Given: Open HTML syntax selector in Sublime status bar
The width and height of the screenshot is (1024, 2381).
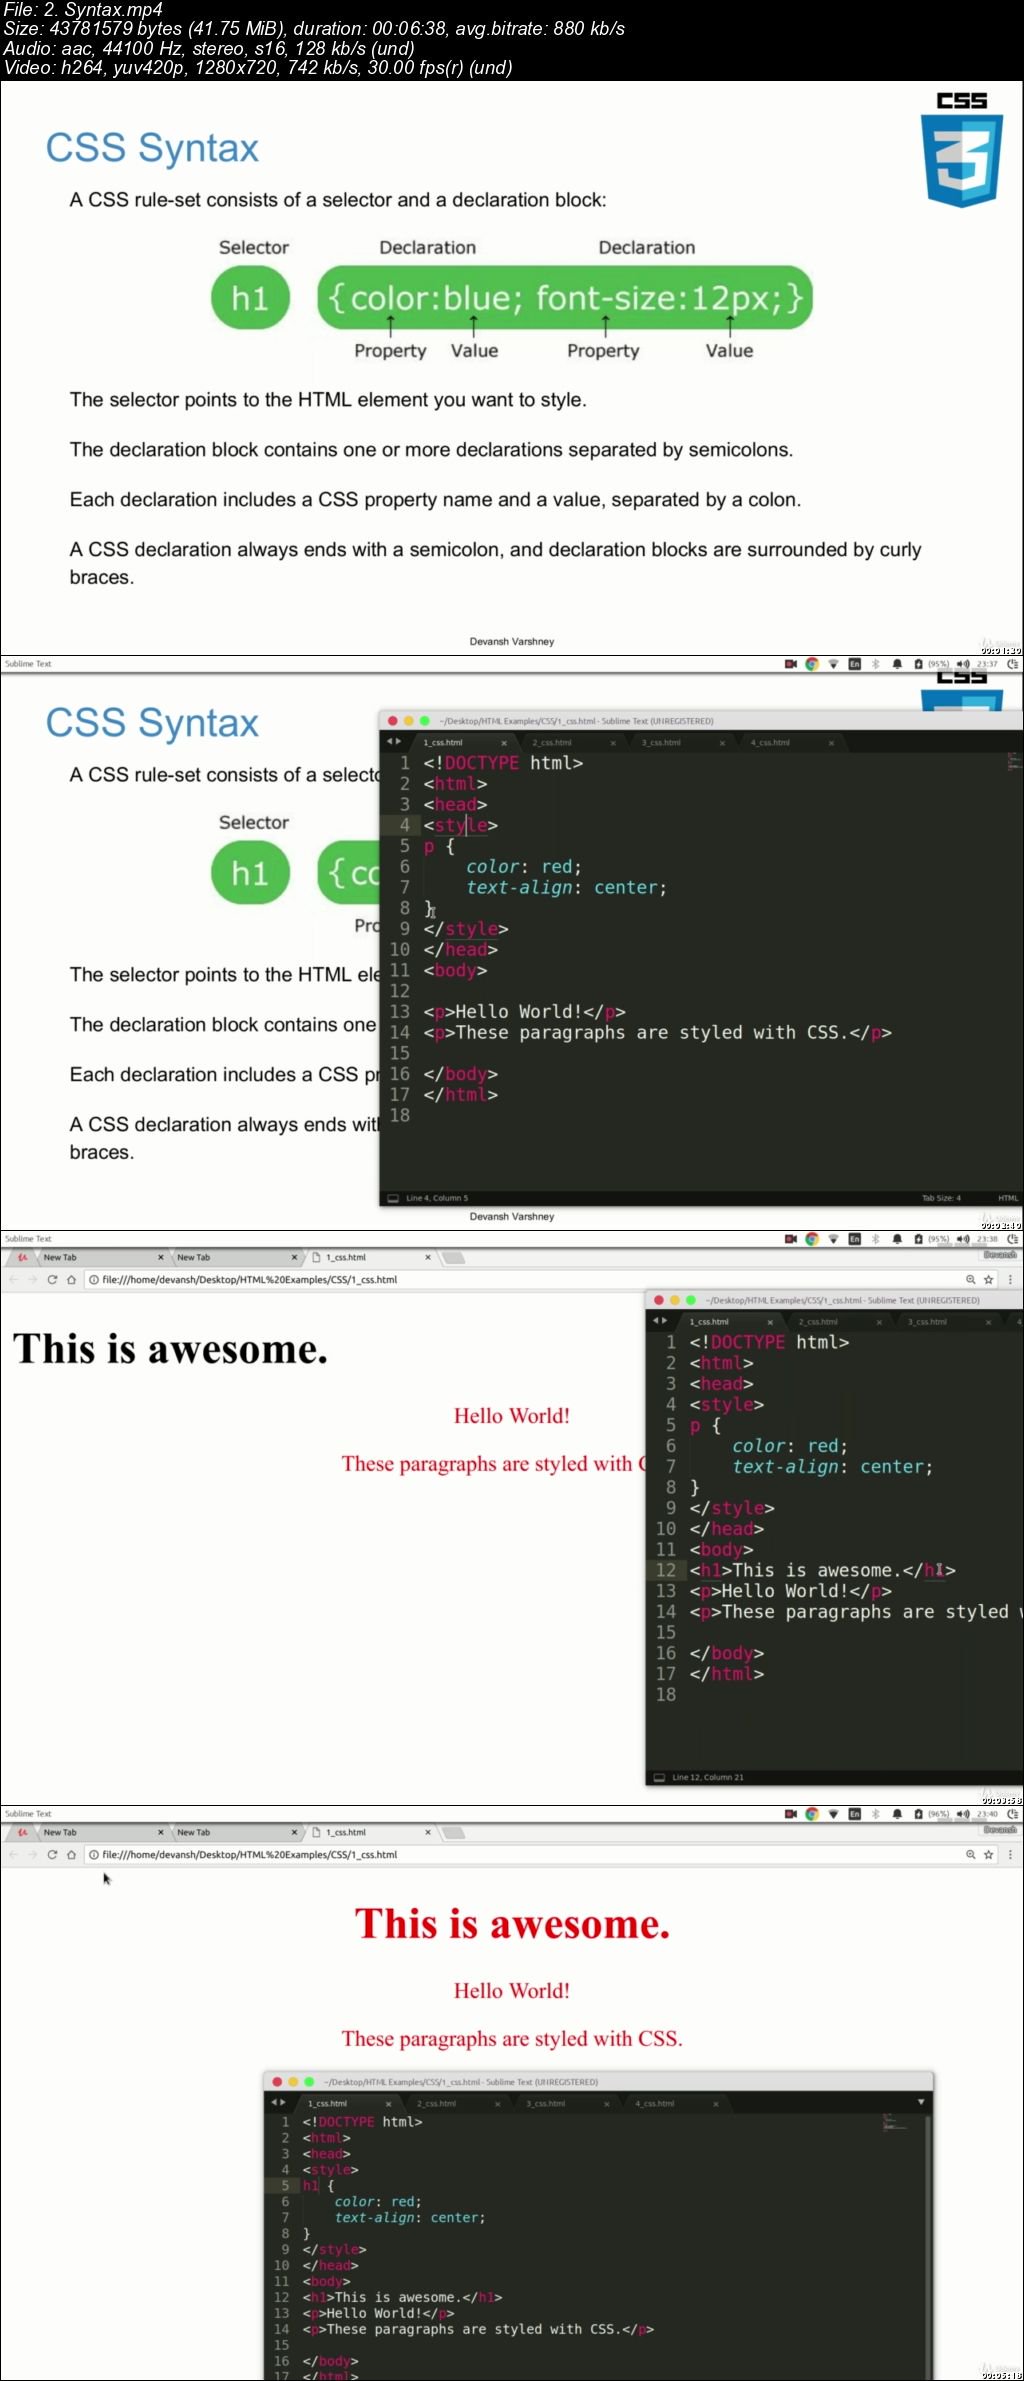Looking at the screenshot, I should coord(1008,1198).
